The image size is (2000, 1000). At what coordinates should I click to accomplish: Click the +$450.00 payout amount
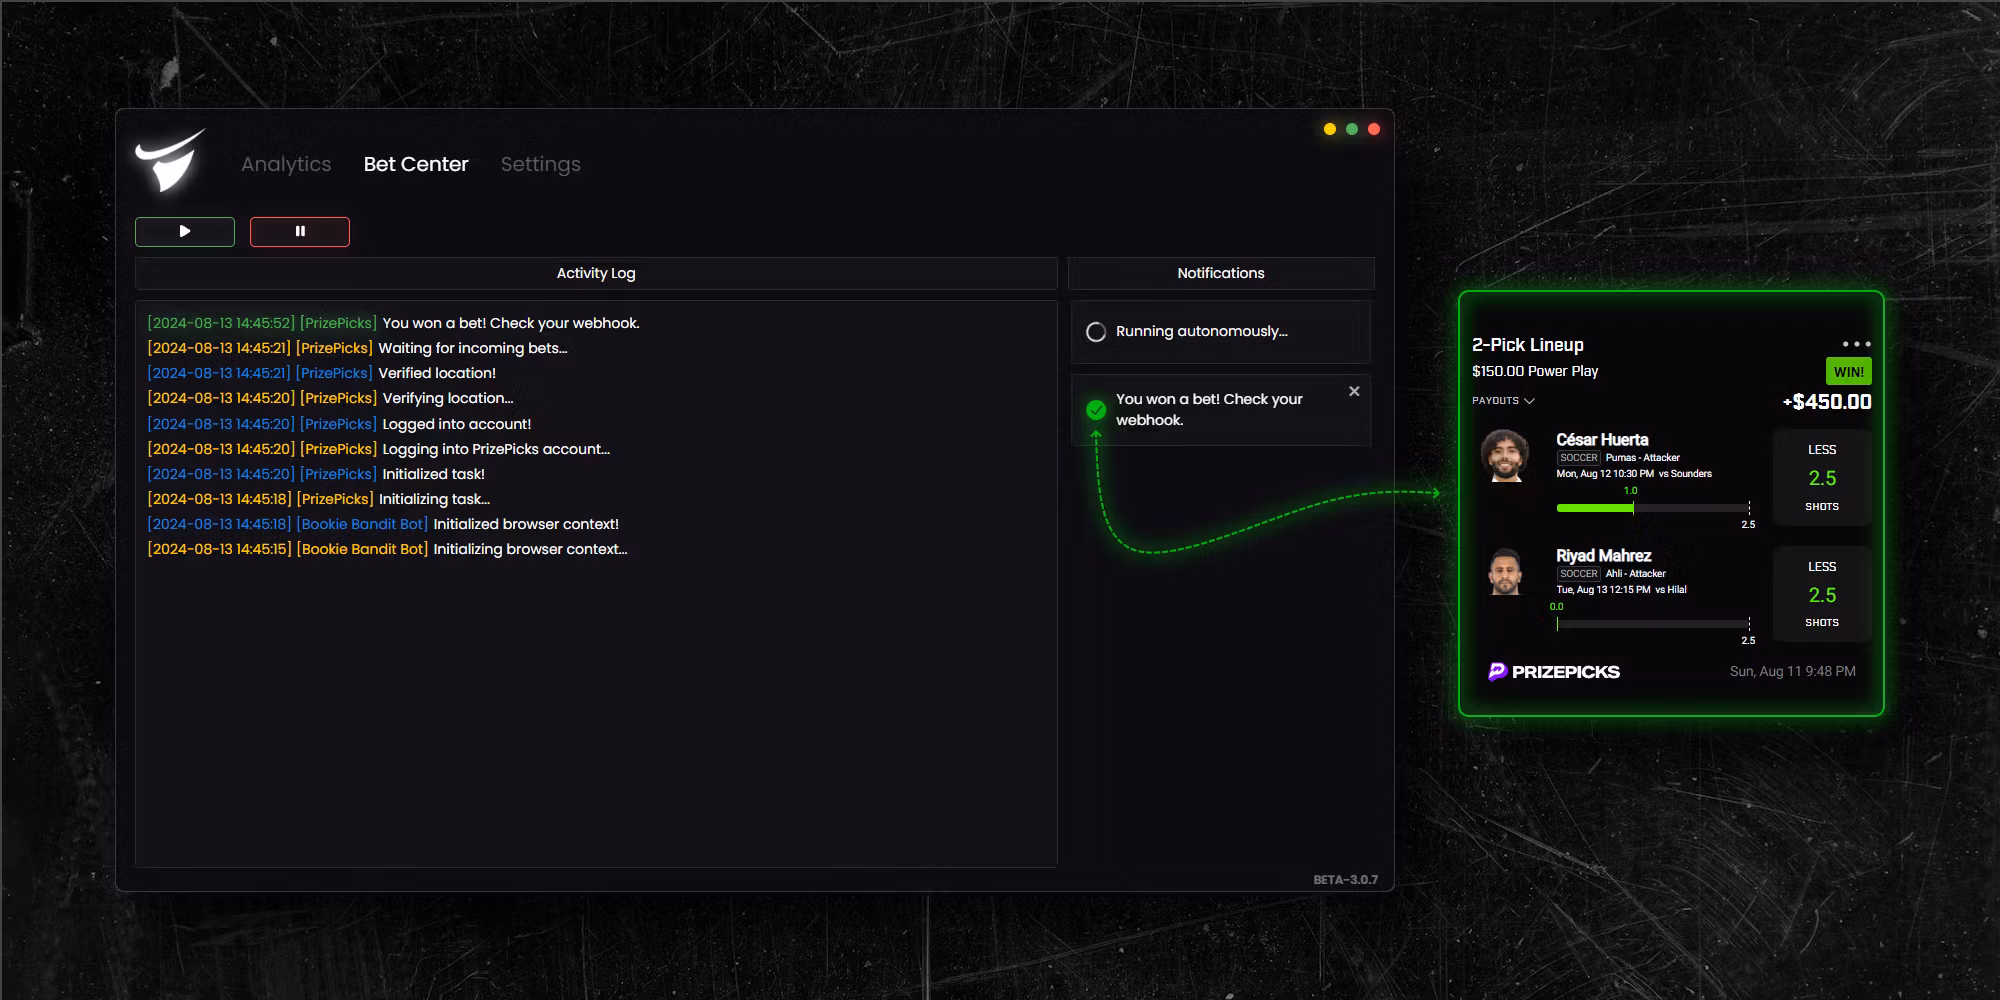(1827, 402)
